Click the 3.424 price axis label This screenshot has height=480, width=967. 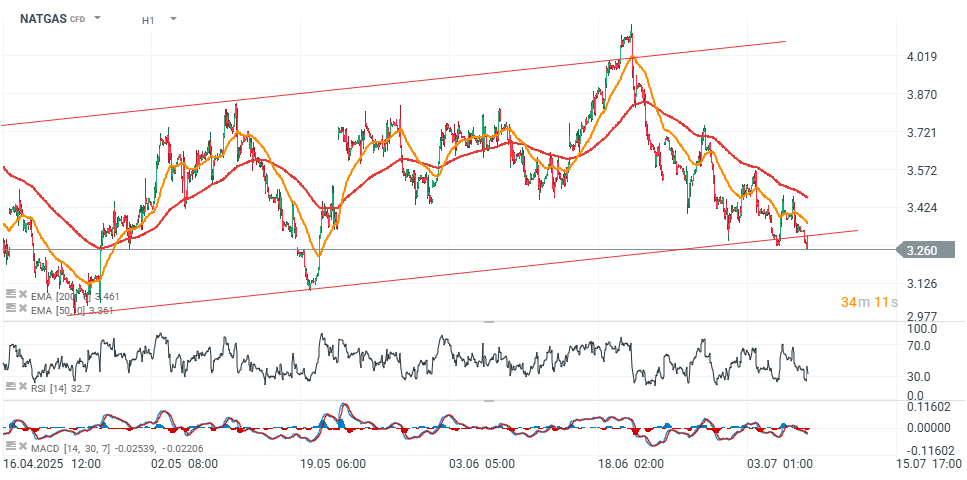tap(921, 208)
